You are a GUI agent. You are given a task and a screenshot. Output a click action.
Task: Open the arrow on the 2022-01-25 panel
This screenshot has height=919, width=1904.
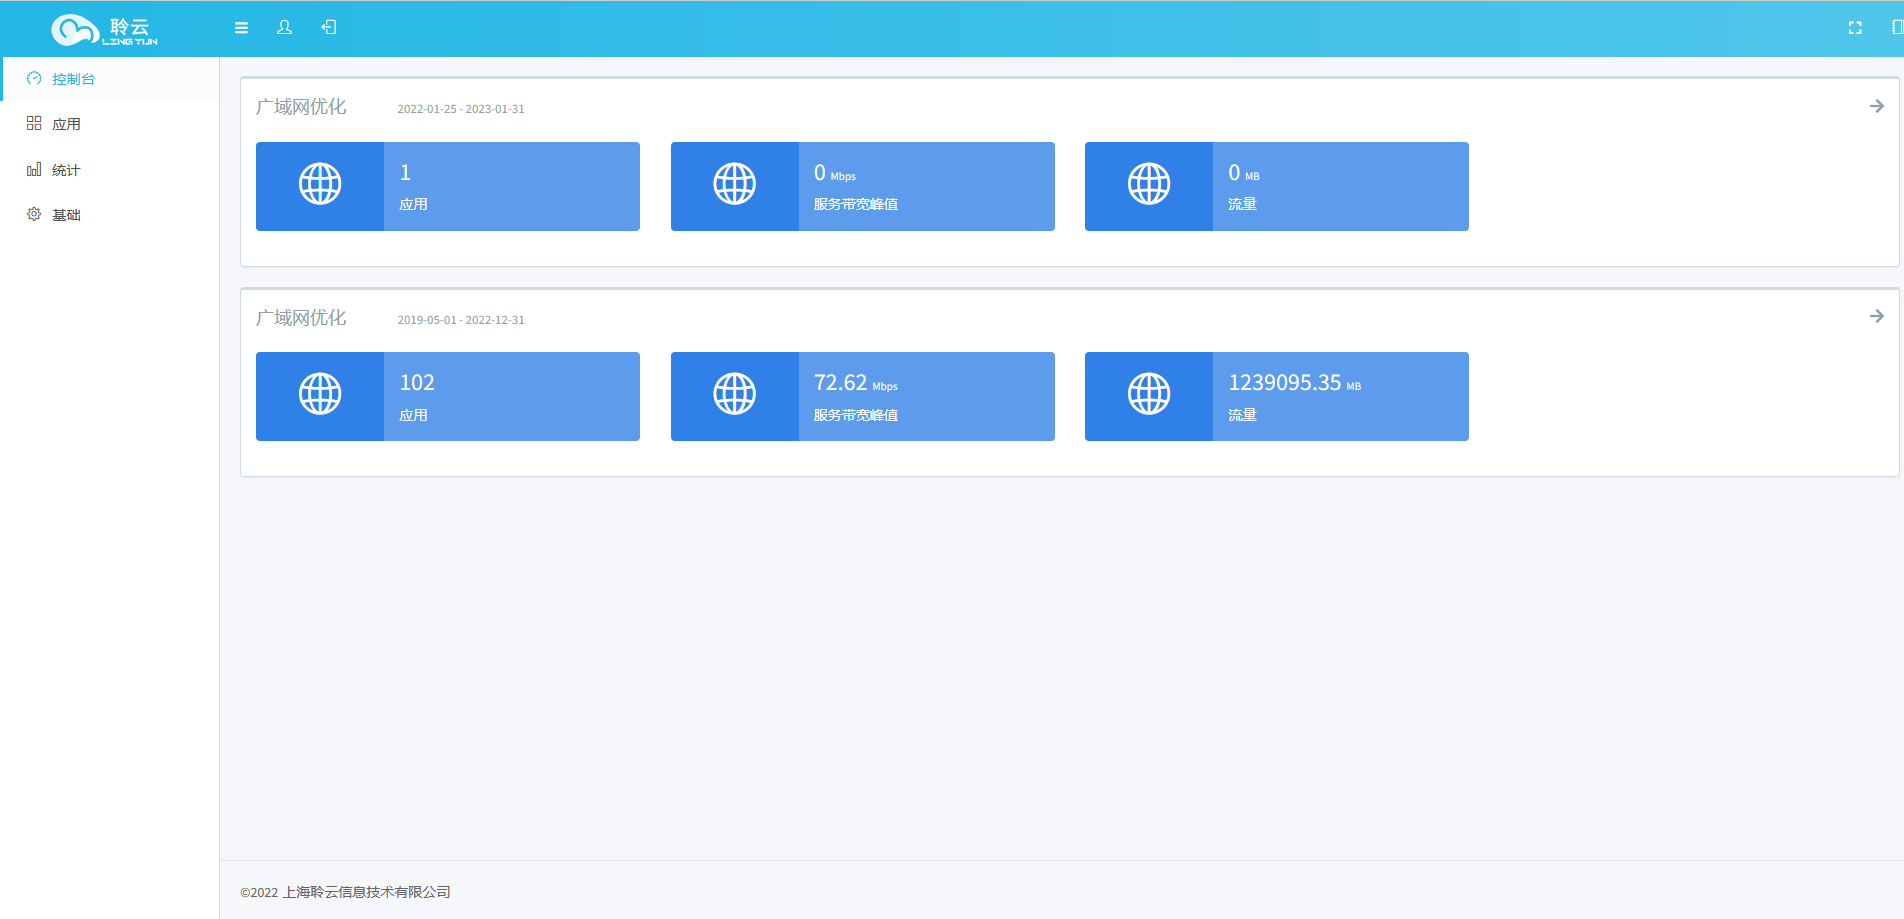(1876, 106)
